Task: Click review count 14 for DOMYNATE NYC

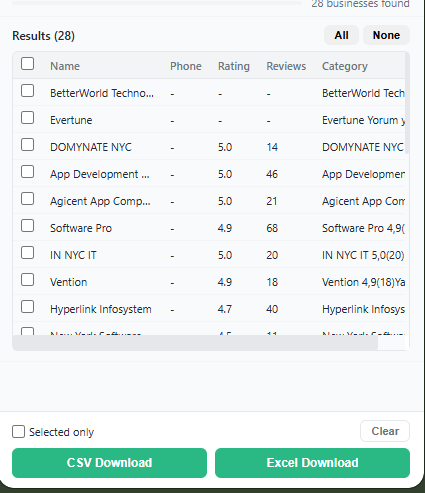Action: pos(272,147)
